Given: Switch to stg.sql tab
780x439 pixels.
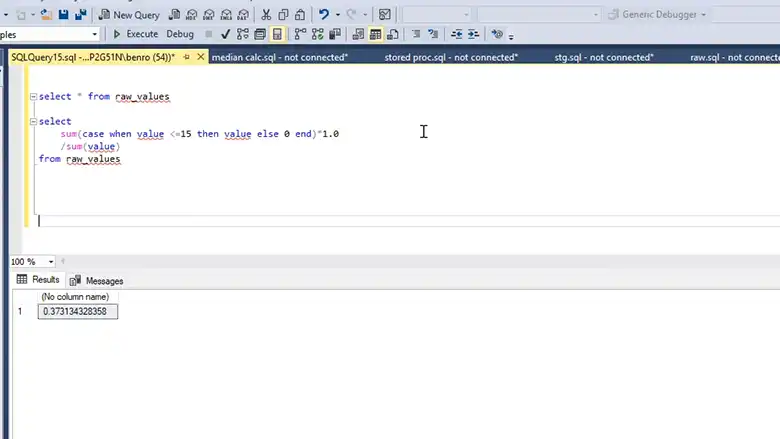Looking at the screenshot, I should tap(604, 57).
